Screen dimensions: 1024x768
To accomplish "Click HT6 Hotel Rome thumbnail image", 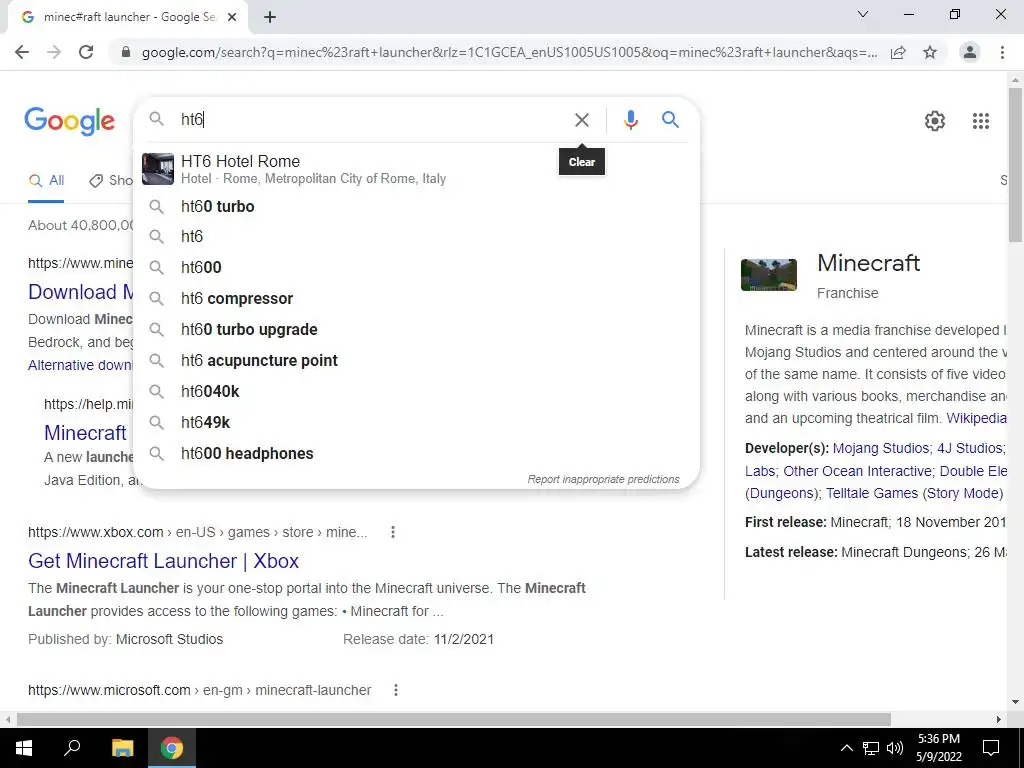I will click(158, 169).
